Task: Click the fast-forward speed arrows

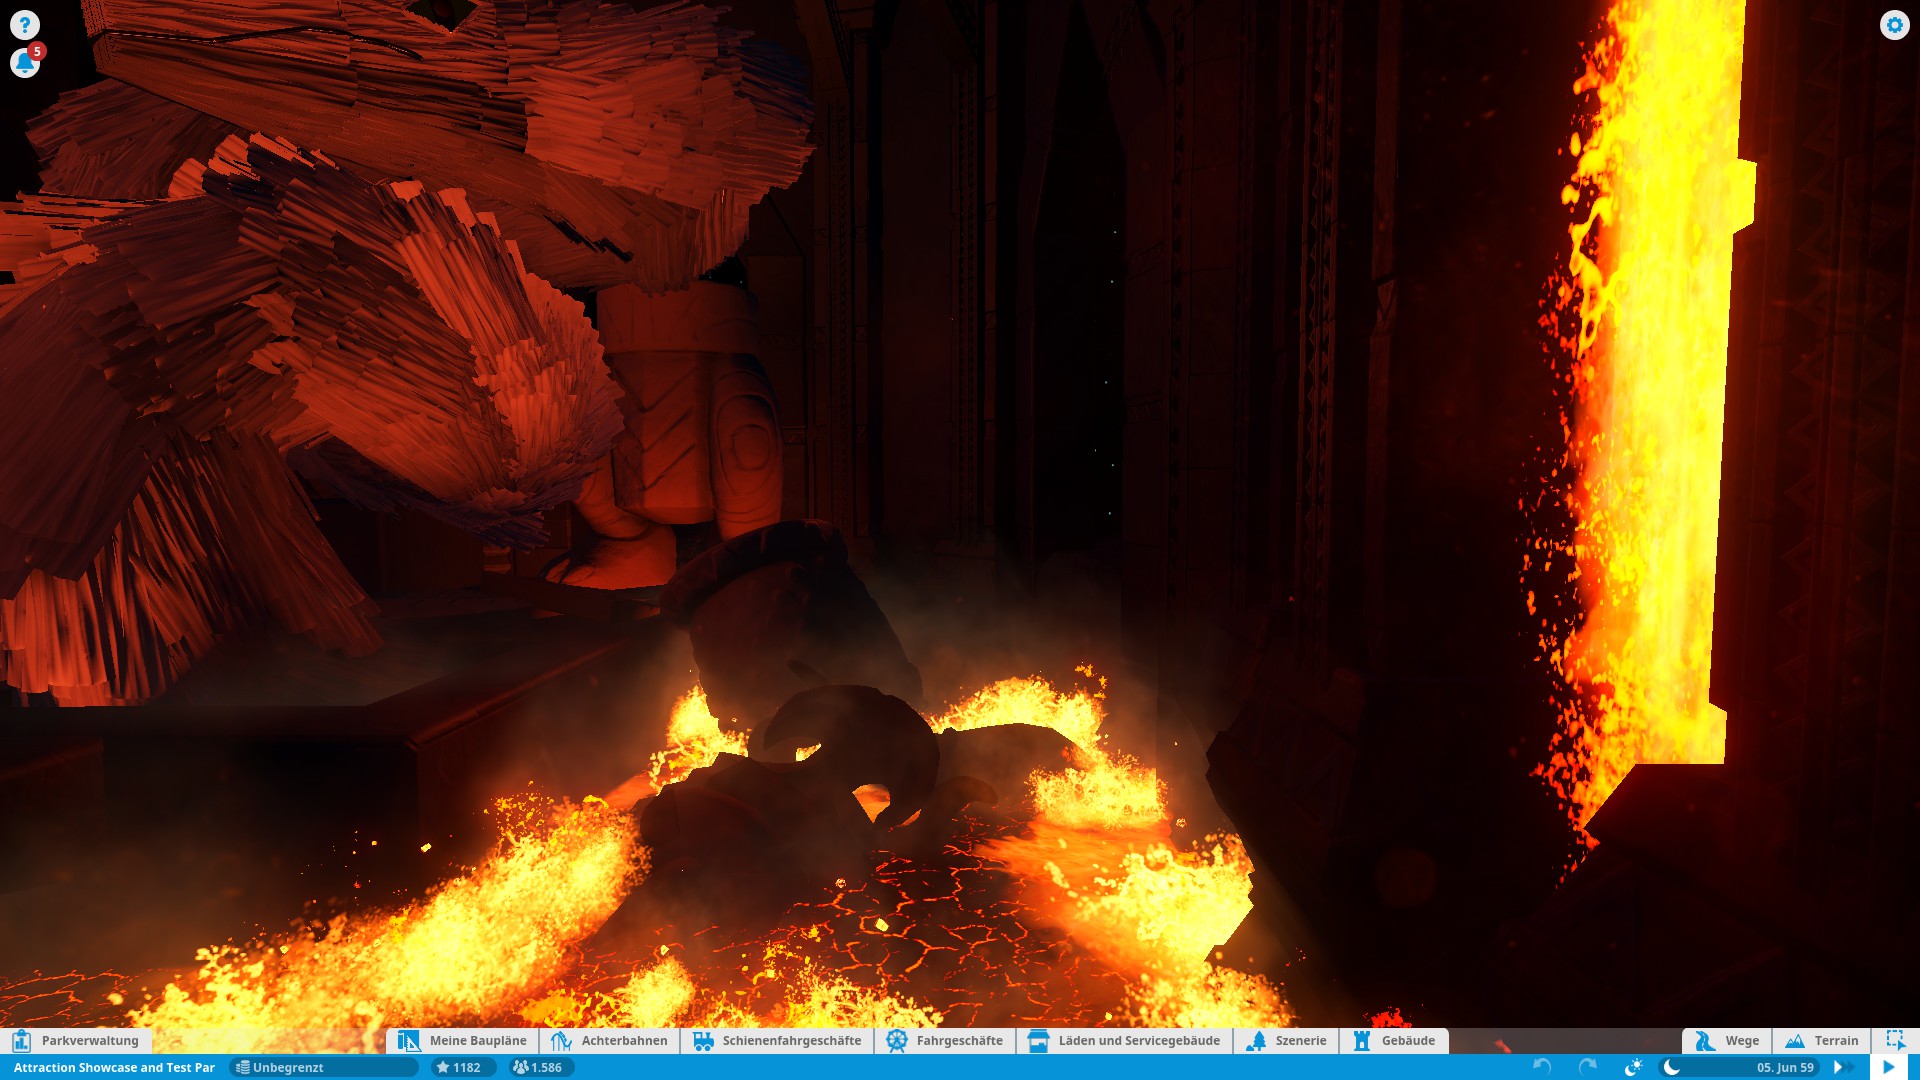Action: click(1843, 1067)
